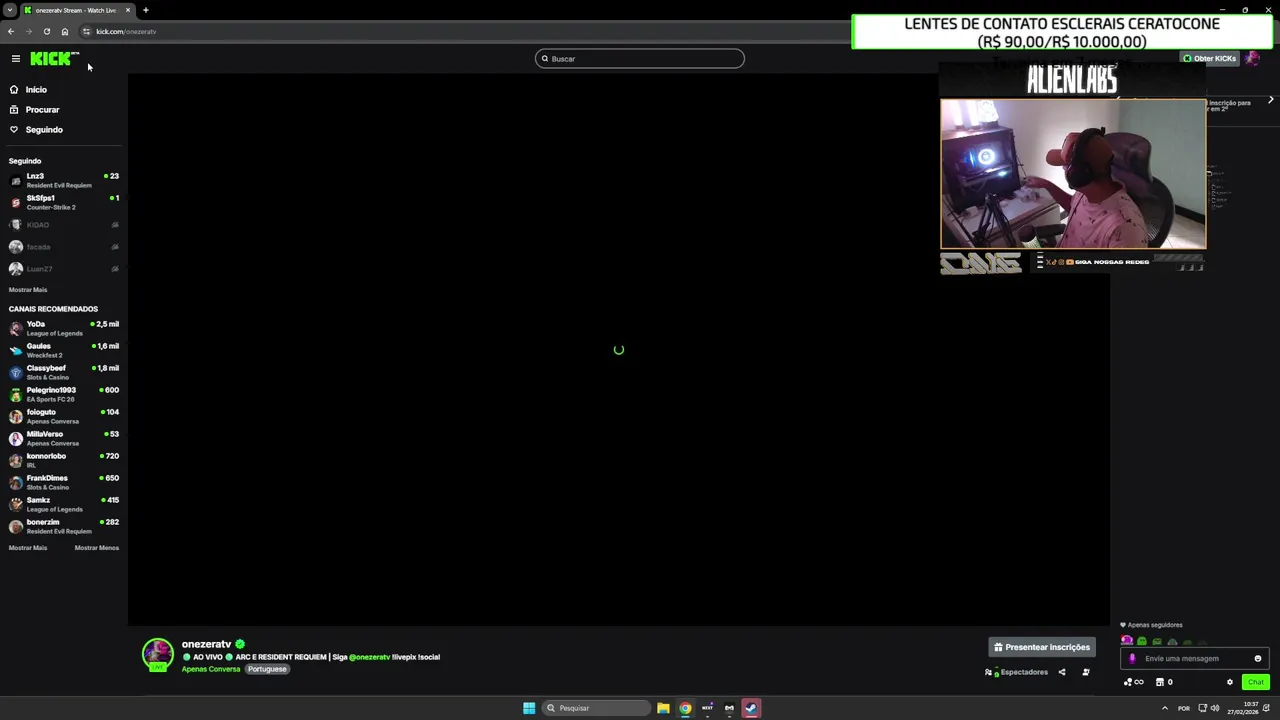Click the purple chat identity icon
1280x720 pixels.
pos(1132,659)
